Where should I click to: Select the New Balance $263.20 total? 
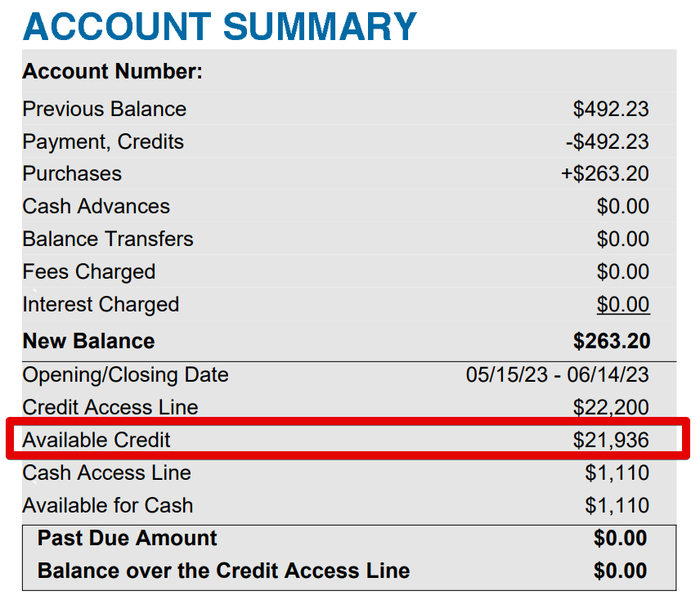(612, 342)
